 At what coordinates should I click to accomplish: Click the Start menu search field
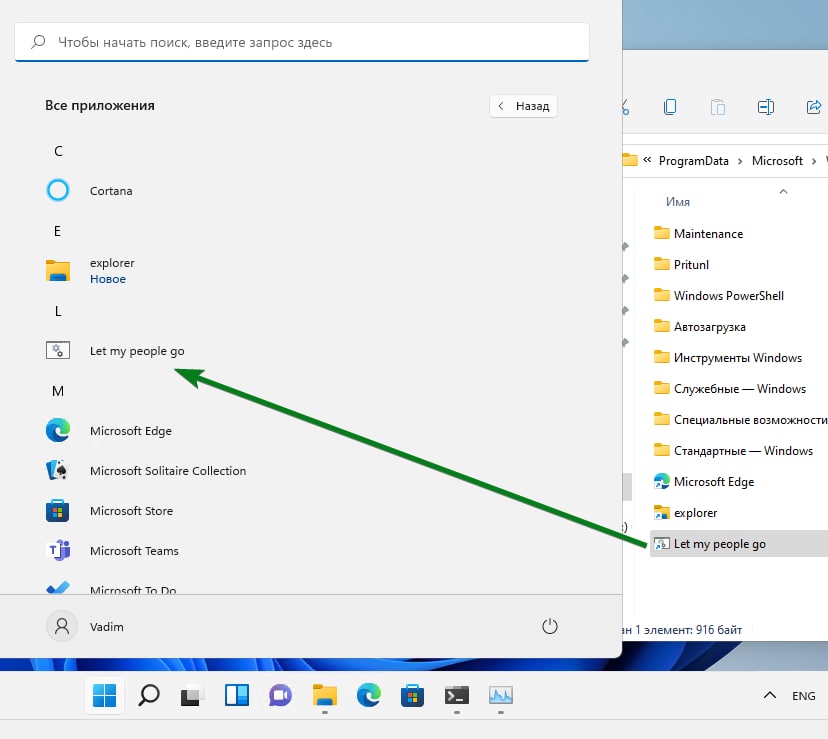click(x=302, y=42)
